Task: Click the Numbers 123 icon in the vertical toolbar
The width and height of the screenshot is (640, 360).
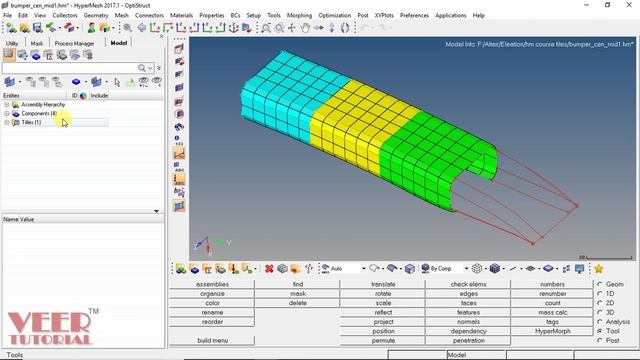Action: pos(179,140)
